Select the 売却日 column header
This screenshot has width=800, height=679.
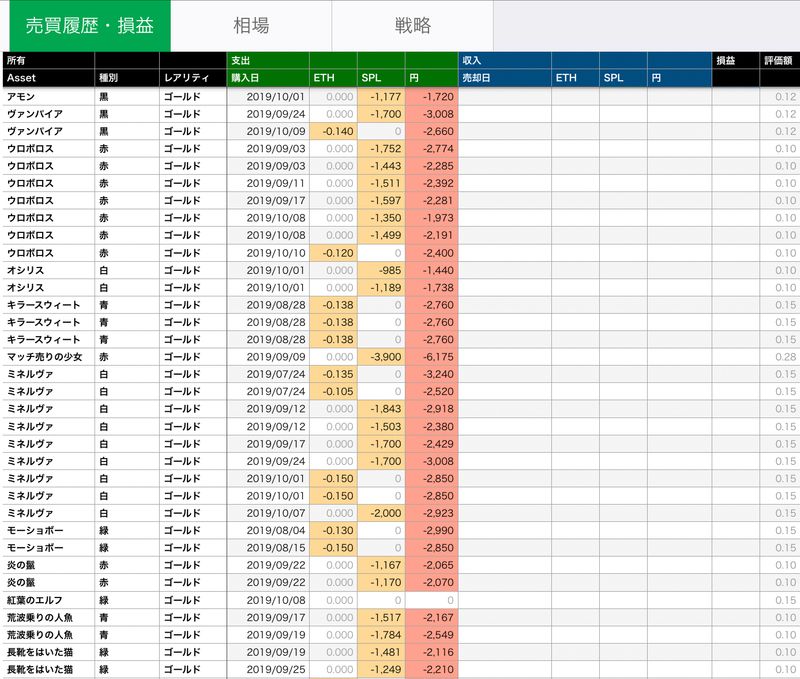click(x=504, y=78)
